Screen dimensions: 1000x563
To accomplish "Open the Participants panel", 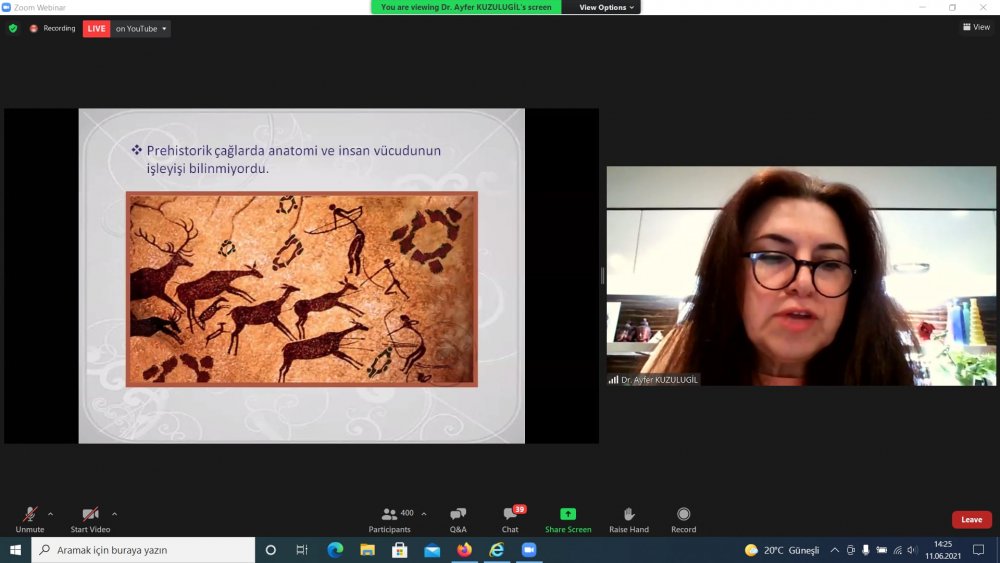I will [390, 517].
